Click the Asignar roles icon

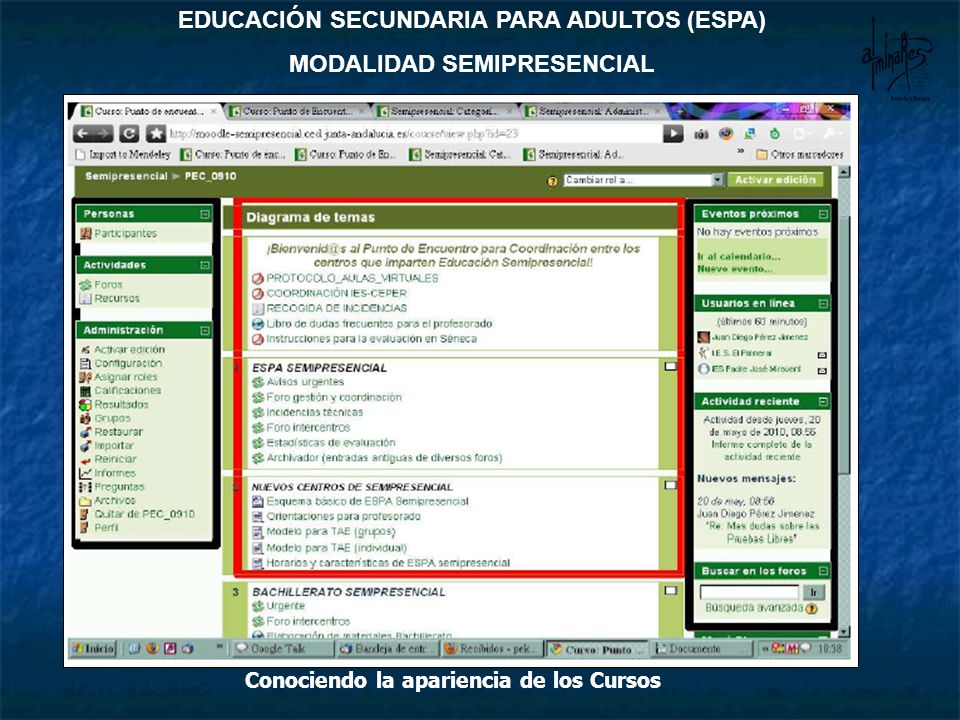pyautogui.click(x=85, y=377)
